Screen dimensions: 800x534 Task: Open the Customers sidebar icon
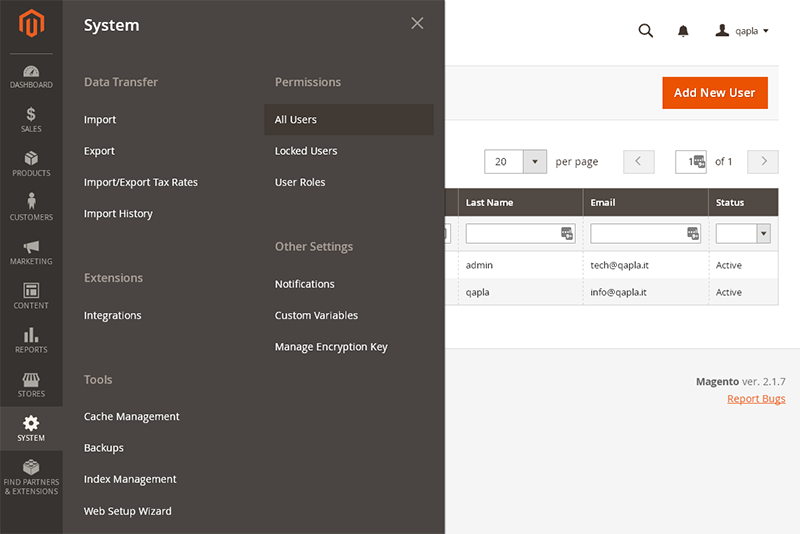(31, 208)
